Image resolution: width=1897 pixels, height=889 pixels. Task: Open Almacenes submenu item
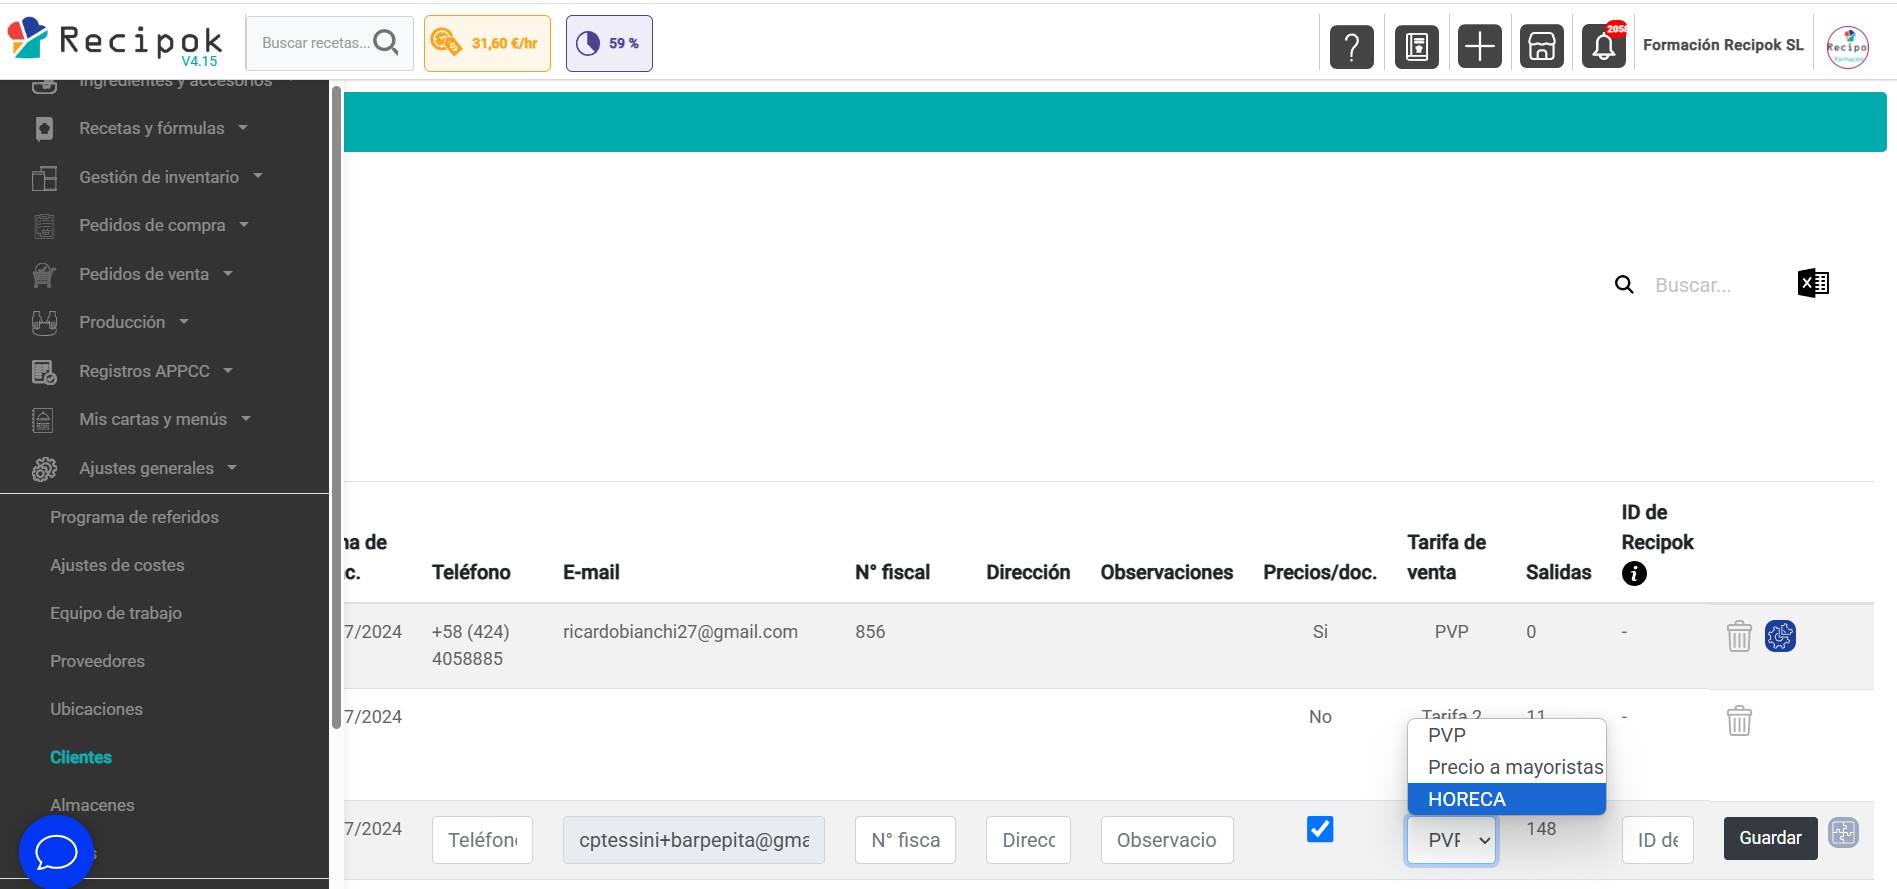click(x=92, y=805)
